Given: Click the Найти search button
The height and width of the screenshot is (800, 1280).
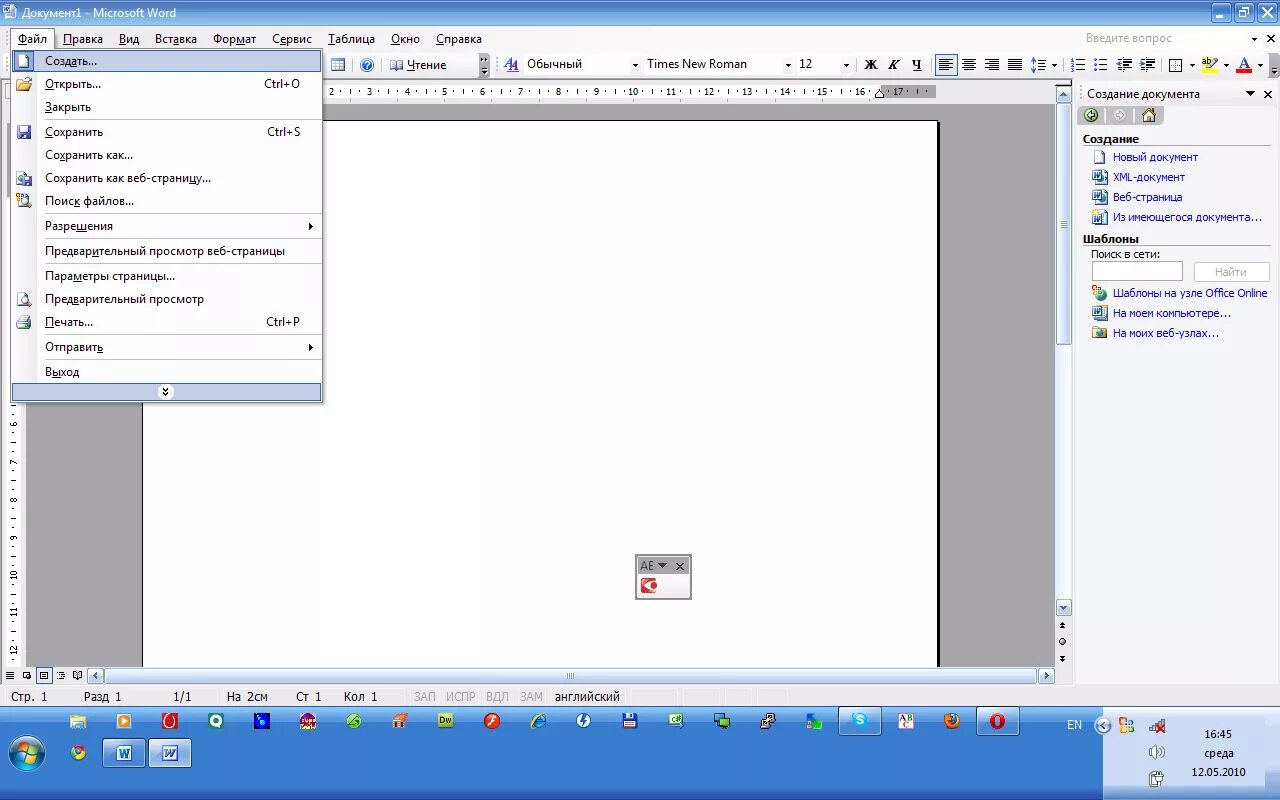Looking at the screenshot, I should [x=1230, y=272].
